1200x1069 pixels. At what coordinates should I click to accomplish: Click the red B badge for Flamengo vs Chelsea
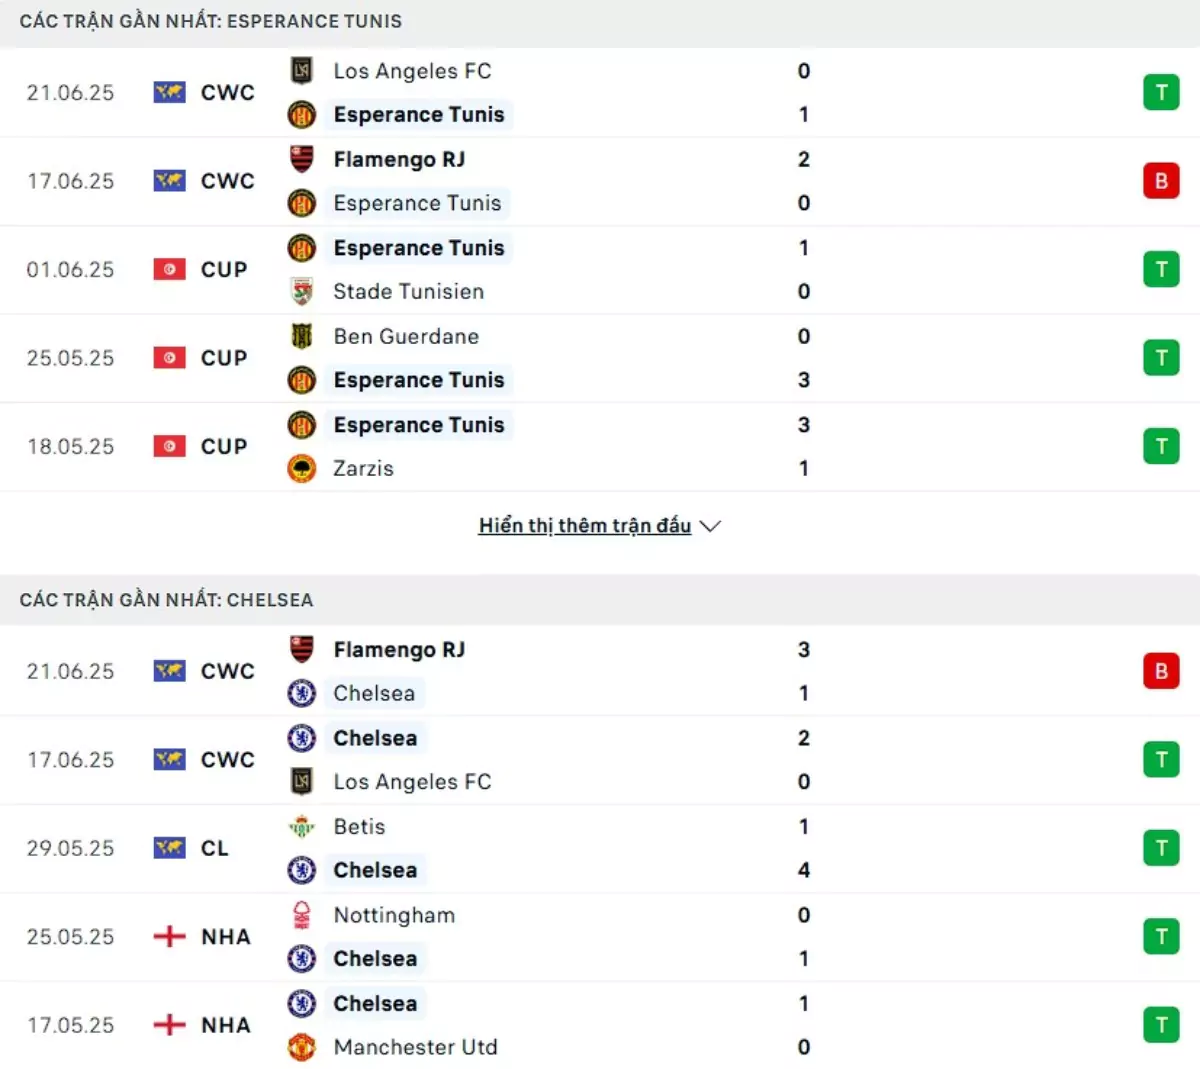click(x=1161, y=671)
